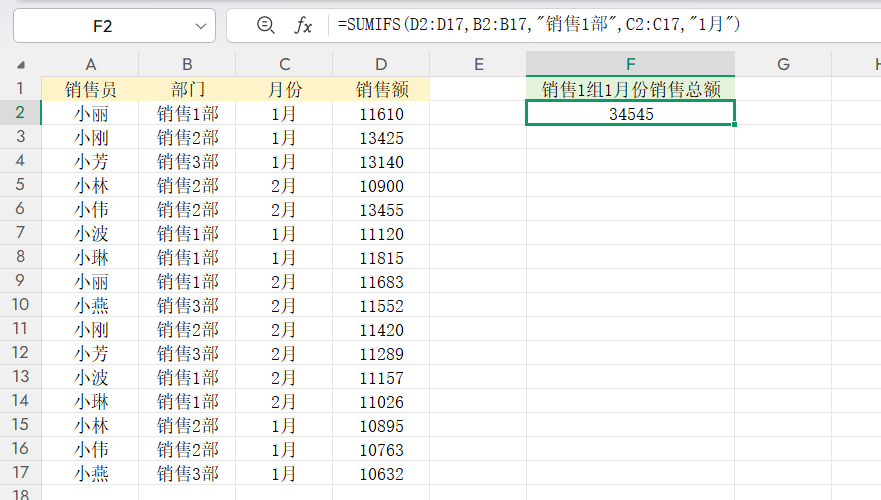Select row 2 header

coord(20,113)
